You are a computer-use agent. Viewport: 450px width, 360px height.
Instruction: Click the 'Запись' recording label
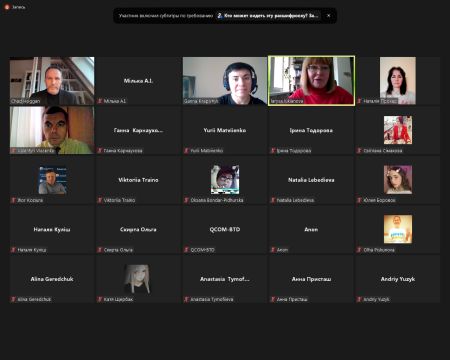[19, 7]
